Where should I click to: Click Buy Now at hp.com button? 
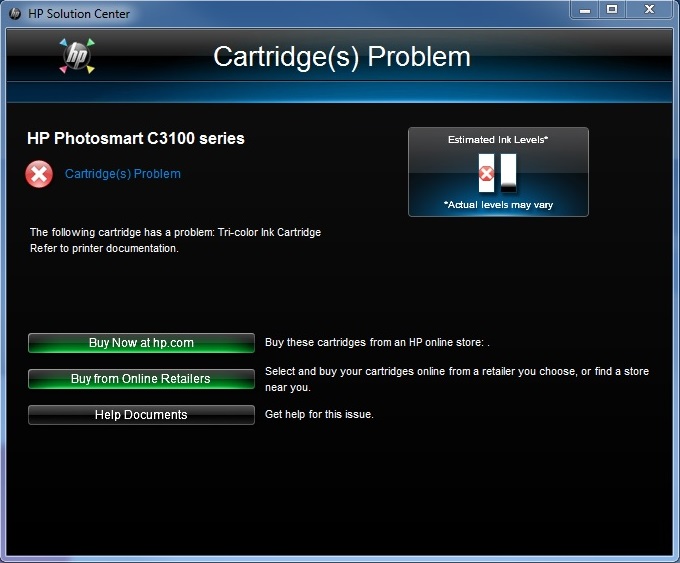click(x=141, y=343)
